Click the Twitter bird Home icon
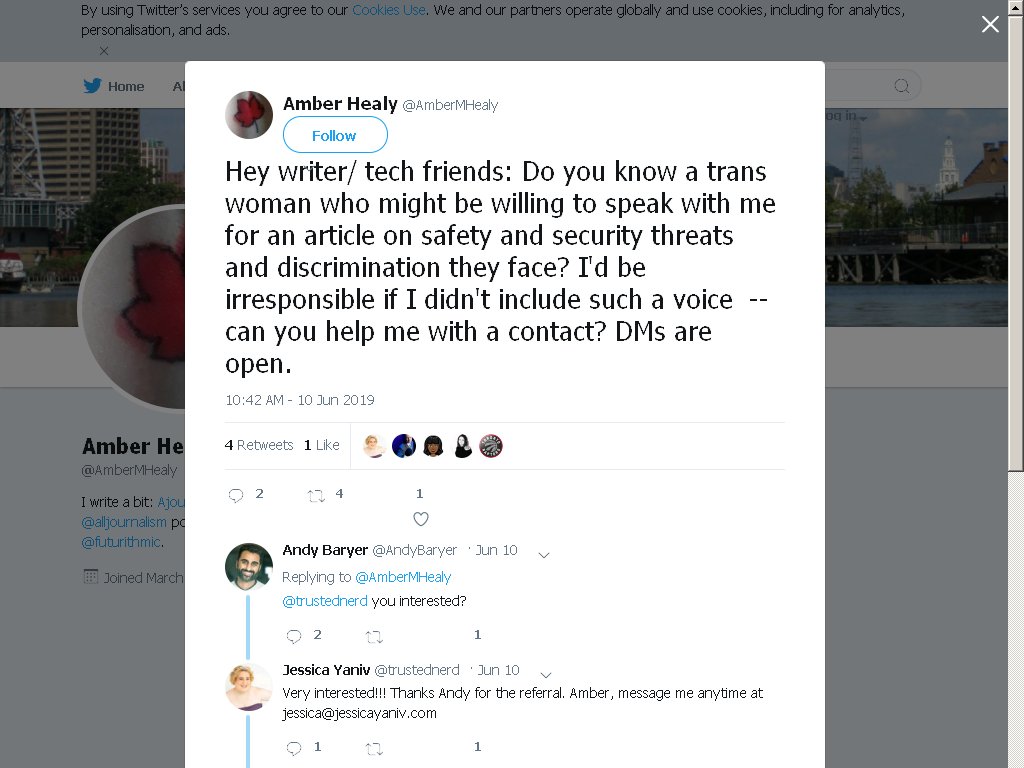Screen dimensions: 1024x768 coord(93,86)
